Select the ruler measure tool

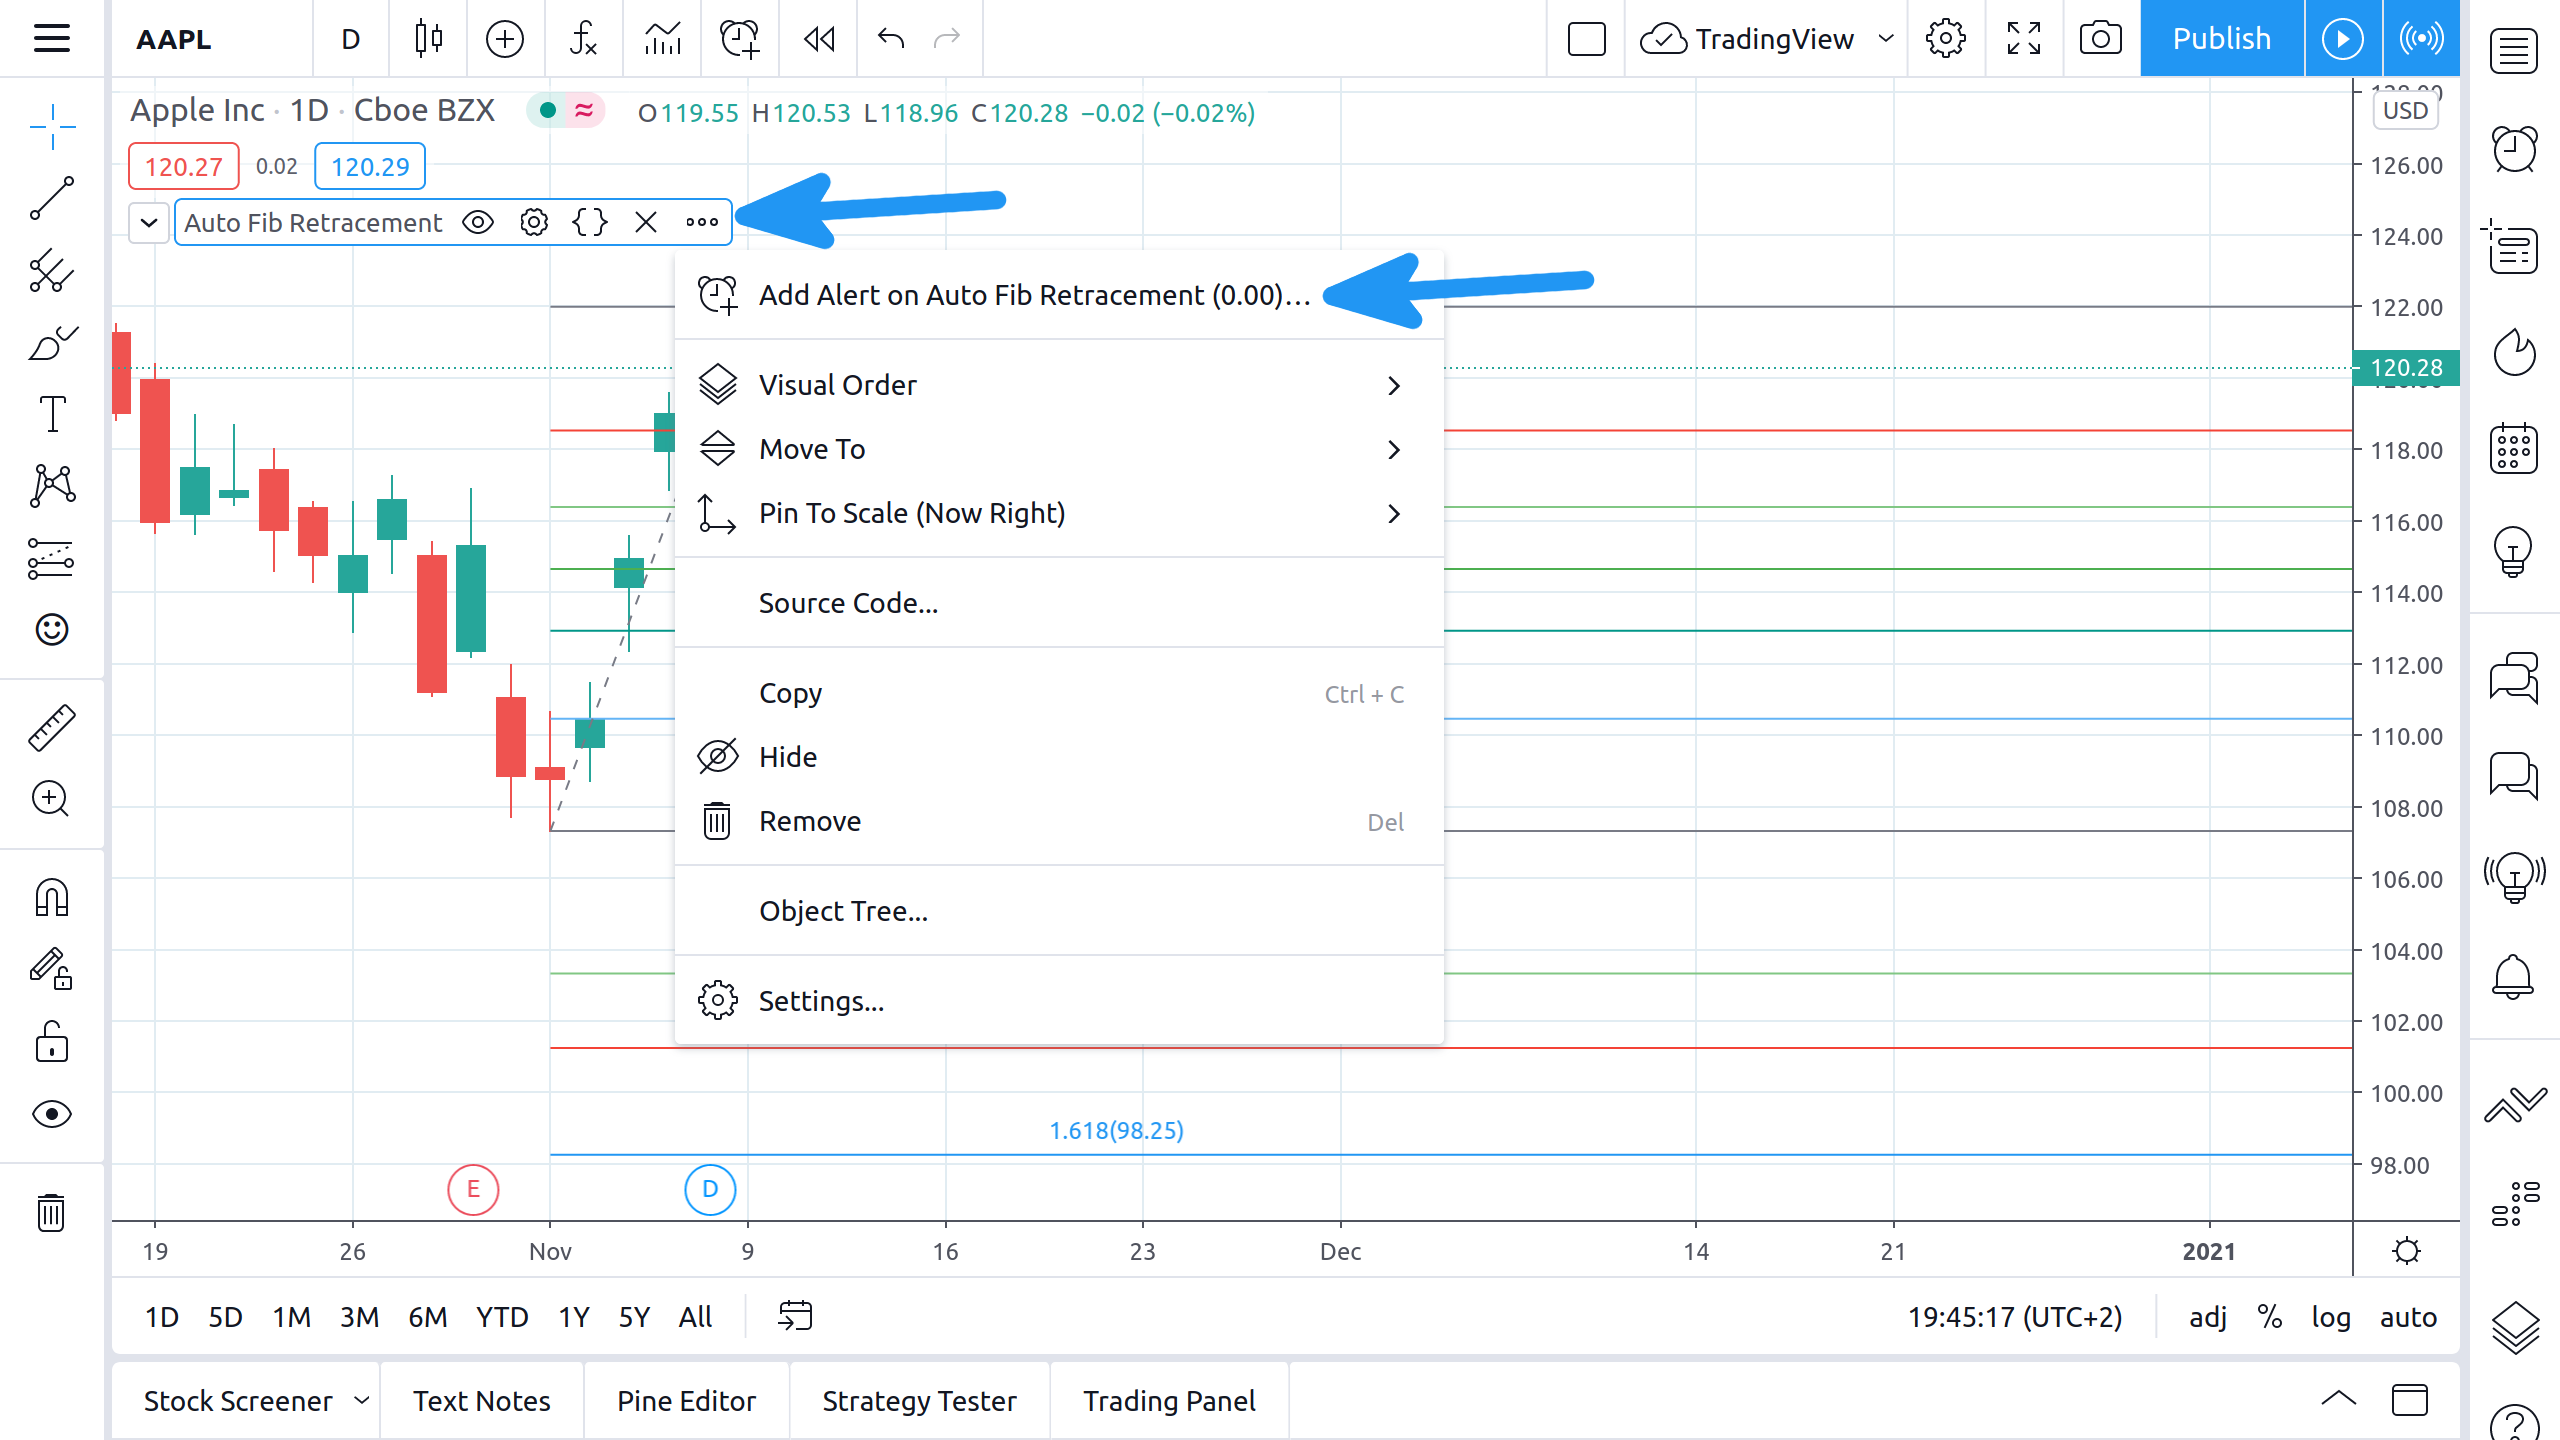click(52, 728)
